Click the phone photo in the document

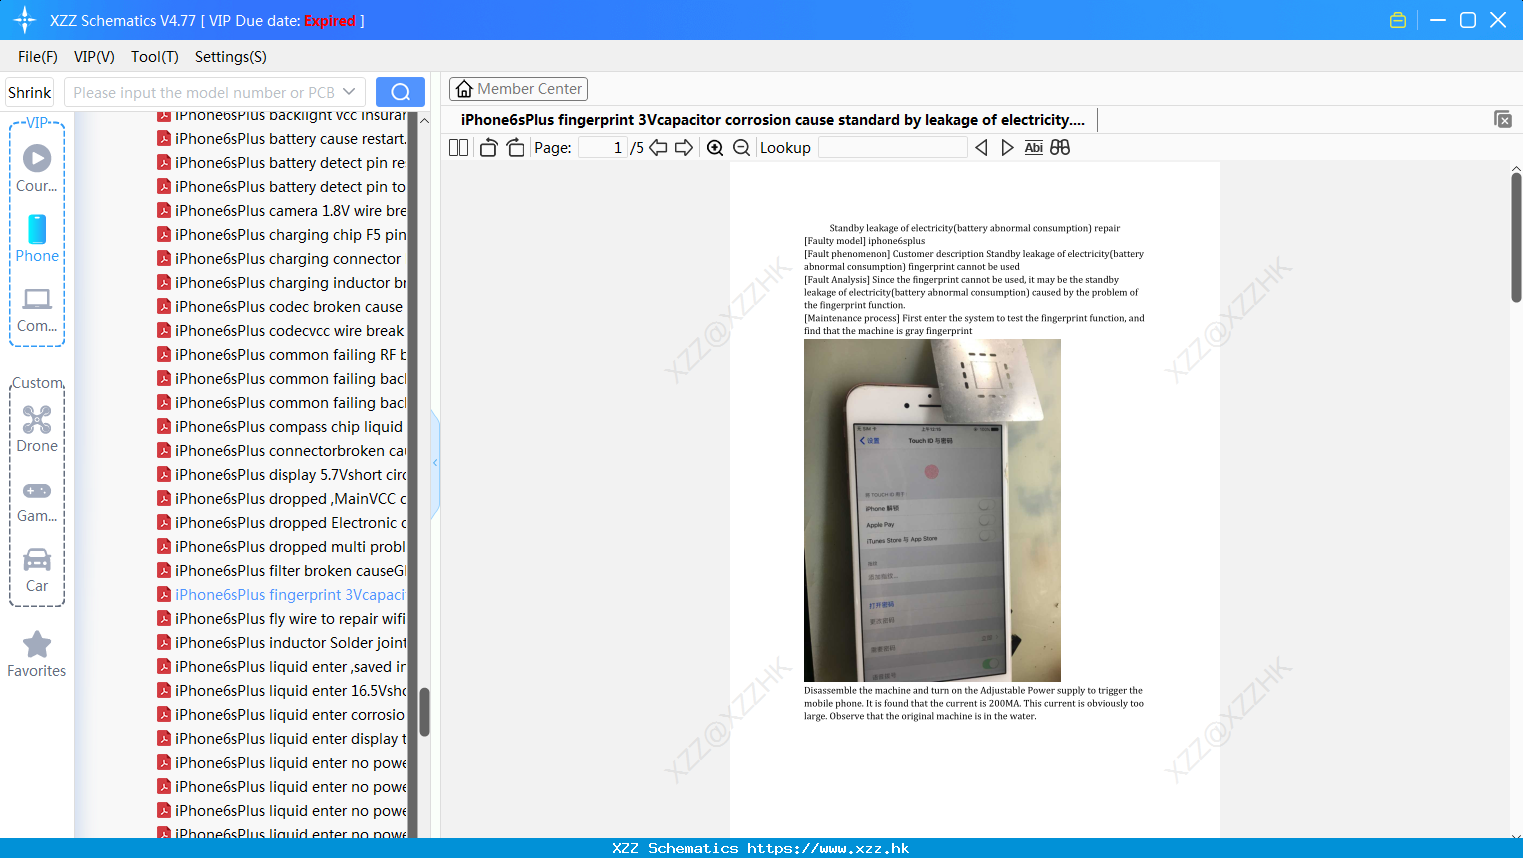(932, 510)
